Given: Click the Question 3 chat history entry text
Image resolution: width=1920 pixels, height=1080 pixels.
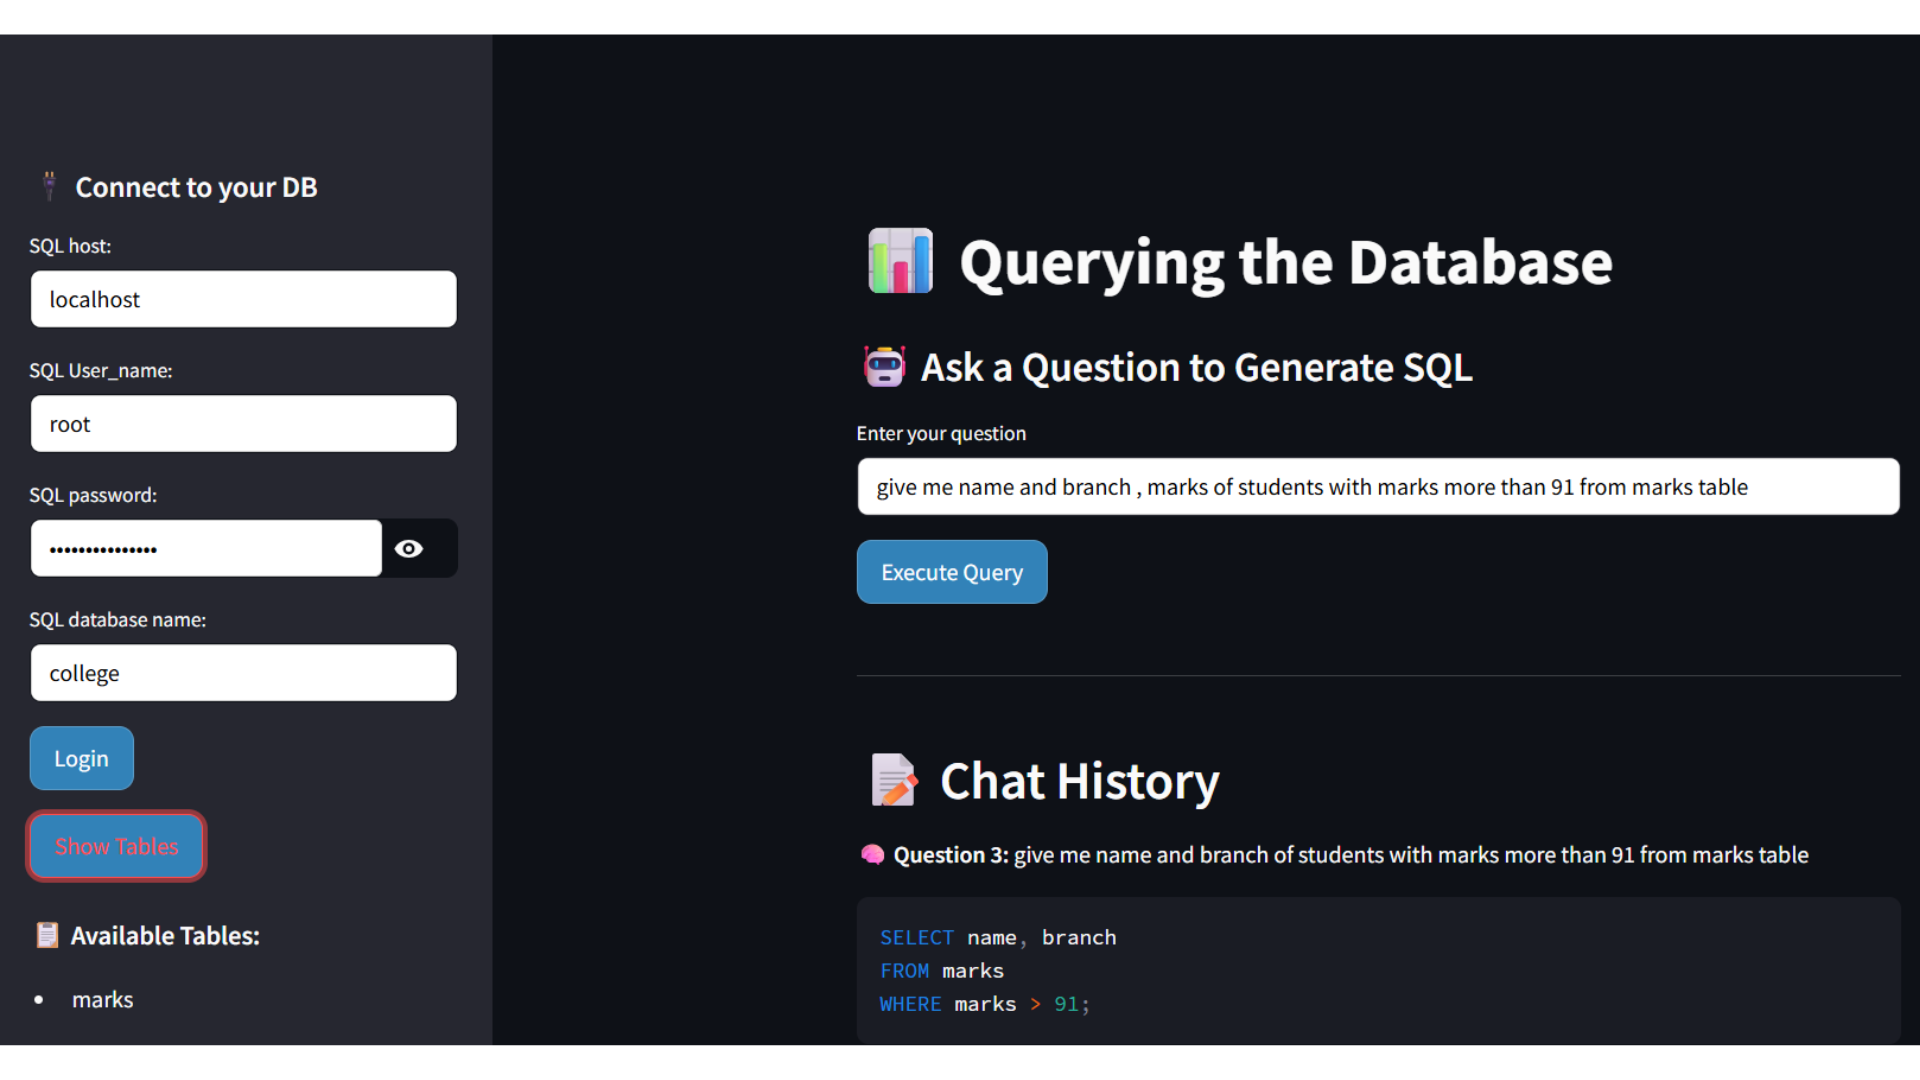Looking at the screenshot, I should point(1350,855).
